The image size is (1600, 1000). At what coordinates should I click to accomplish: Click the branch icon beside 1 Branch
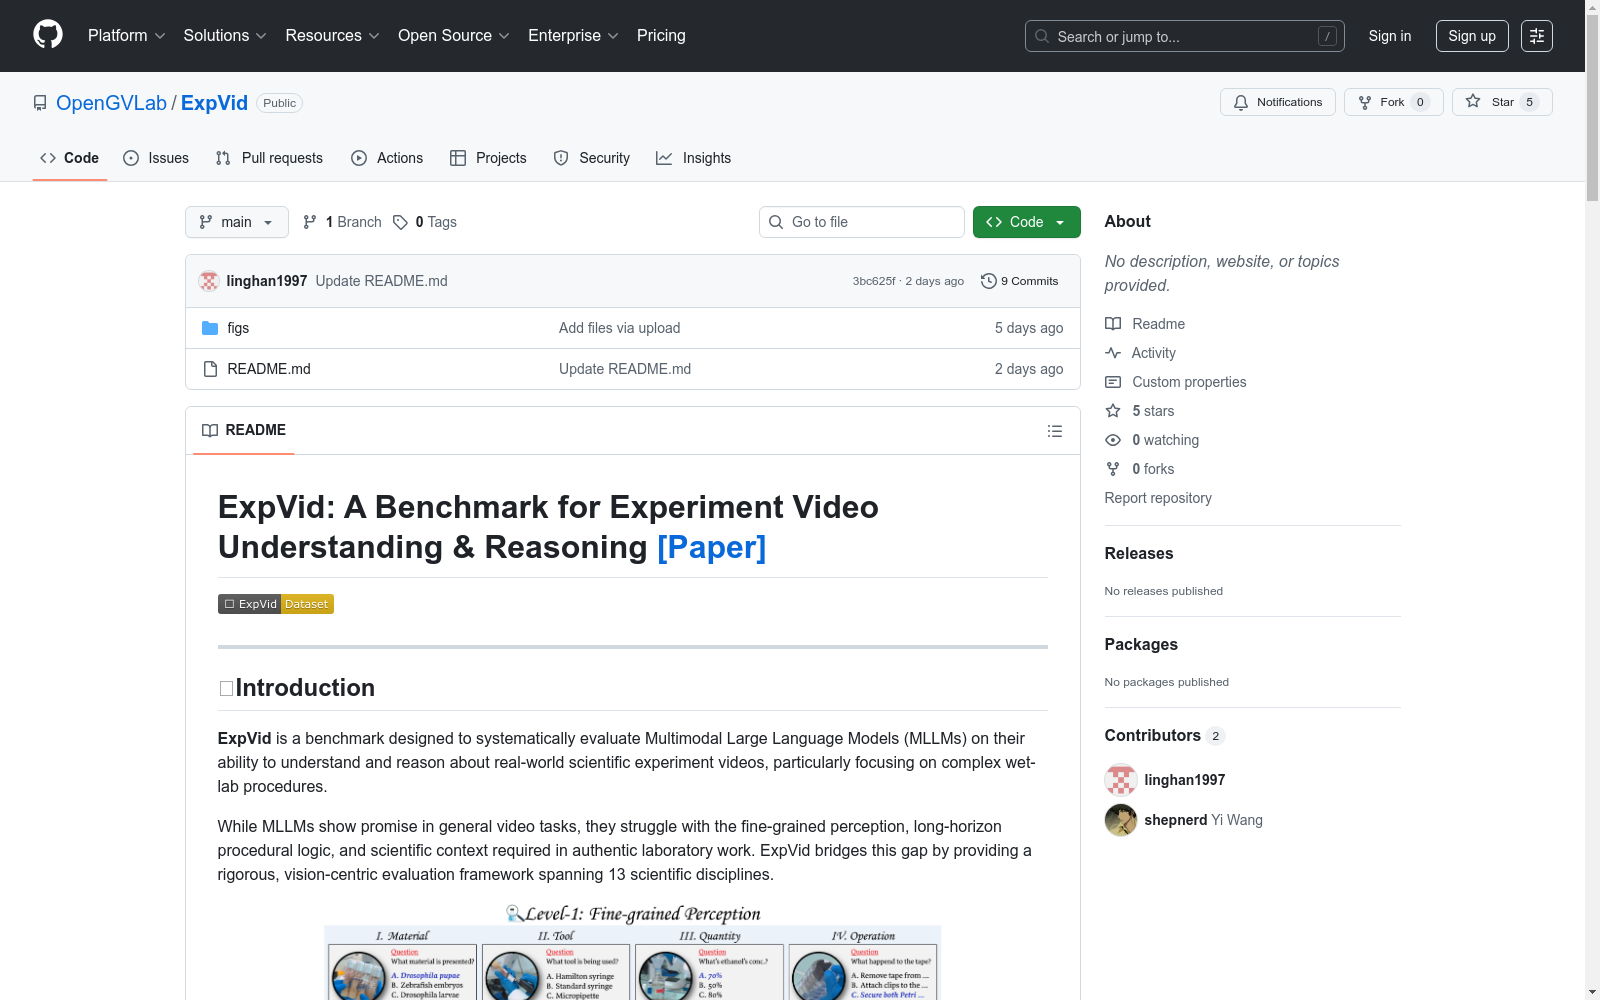[310, 222]
